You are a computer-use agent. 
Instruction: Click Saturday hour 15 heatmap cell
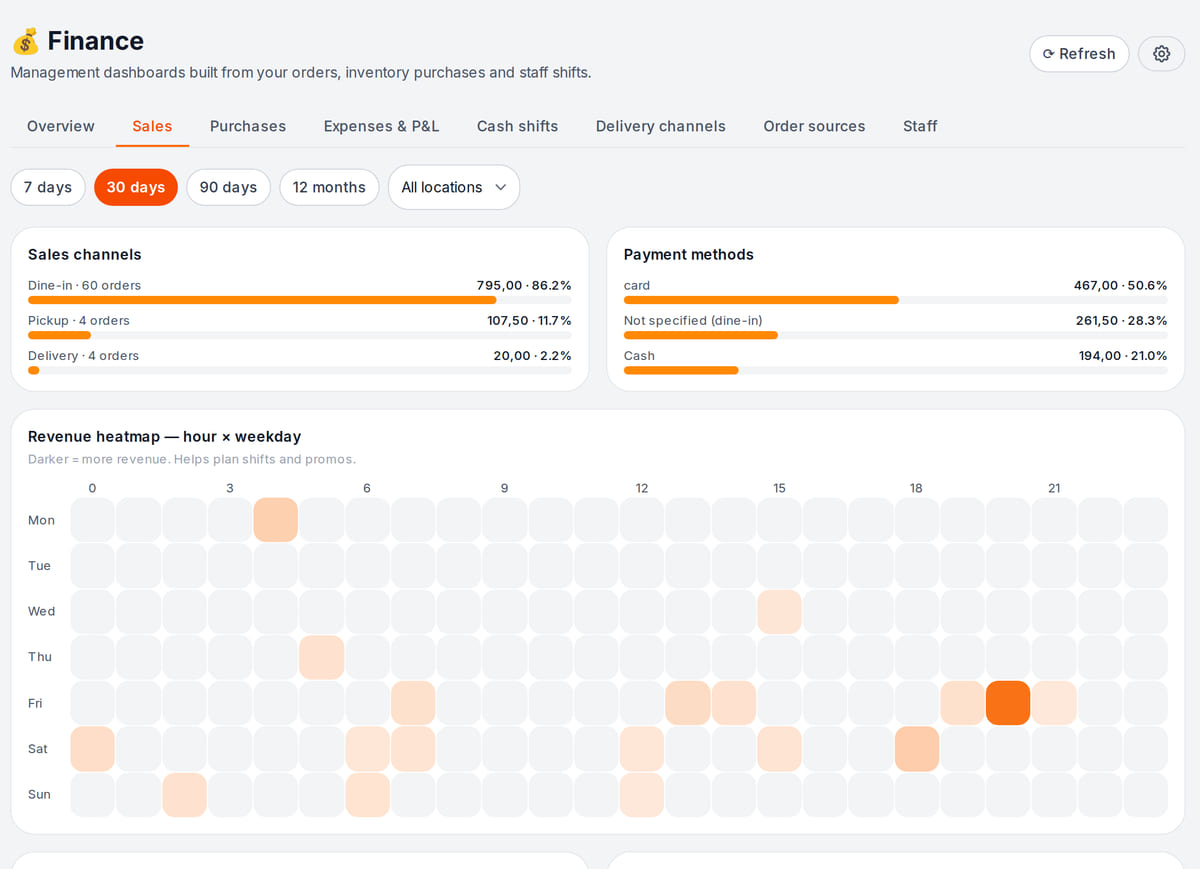779,749
